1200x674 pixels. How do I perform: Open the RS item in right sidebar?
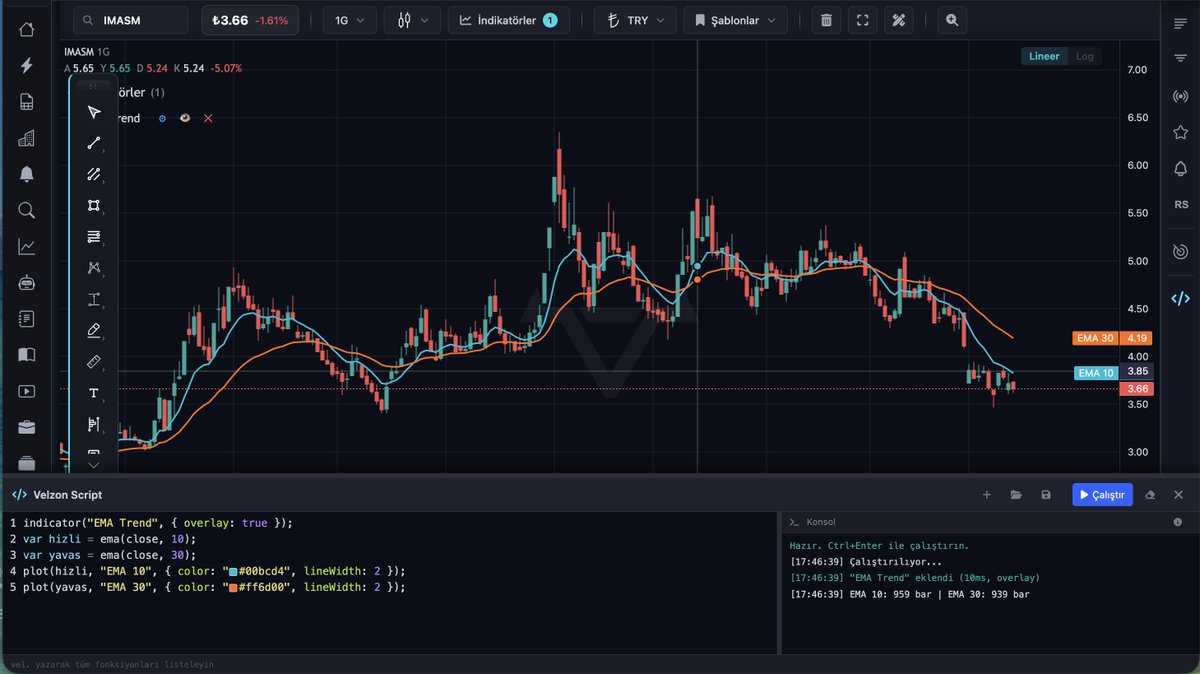1180,205
